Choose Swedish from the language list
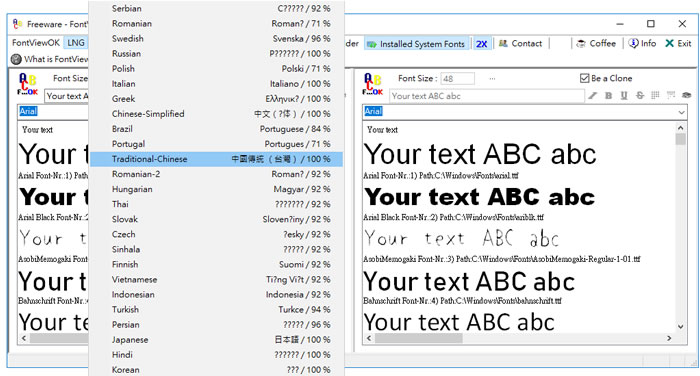The width and height of the screenshot is (700, 376). [217, 38]
